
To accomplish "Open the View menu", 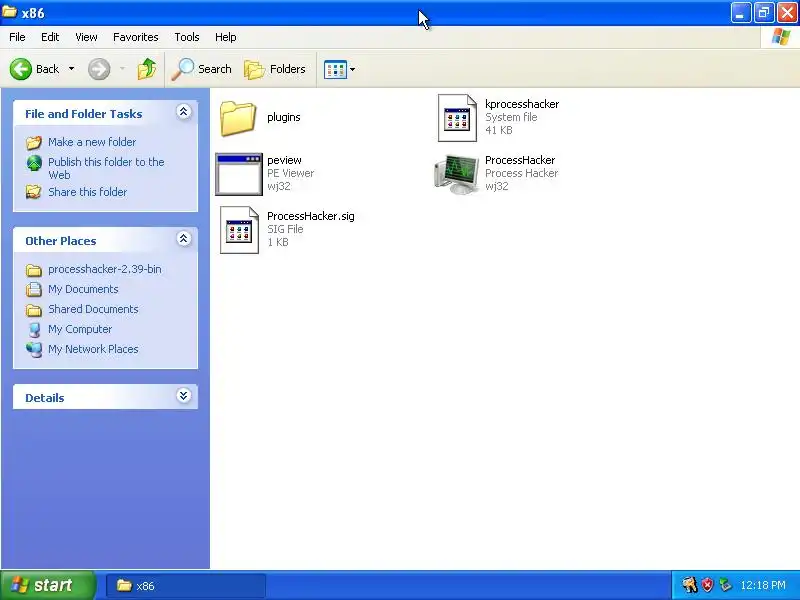I will tap(86, 37).
